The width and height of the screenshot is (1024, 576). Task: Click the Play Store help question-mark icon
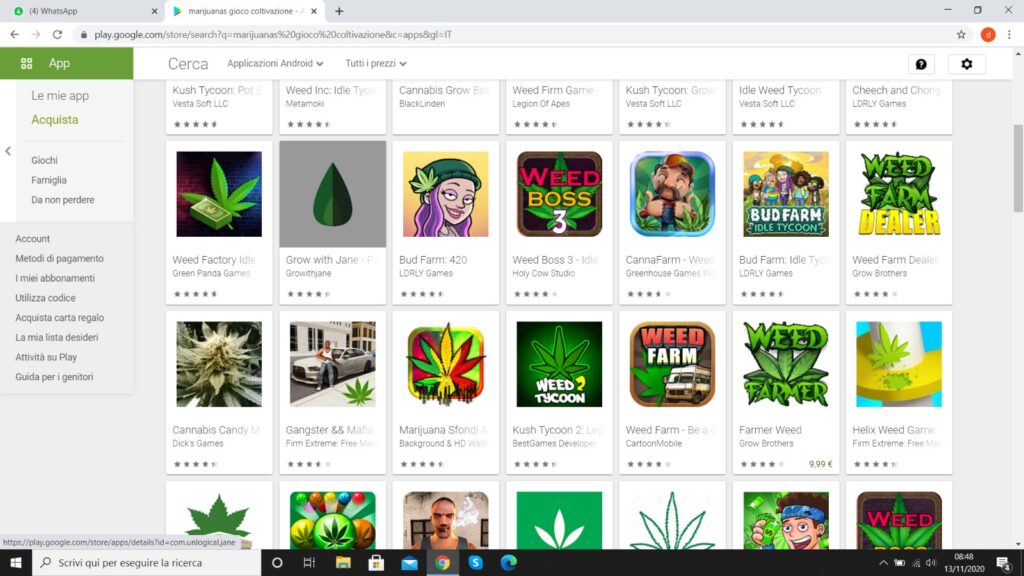(x=921, y=64)
